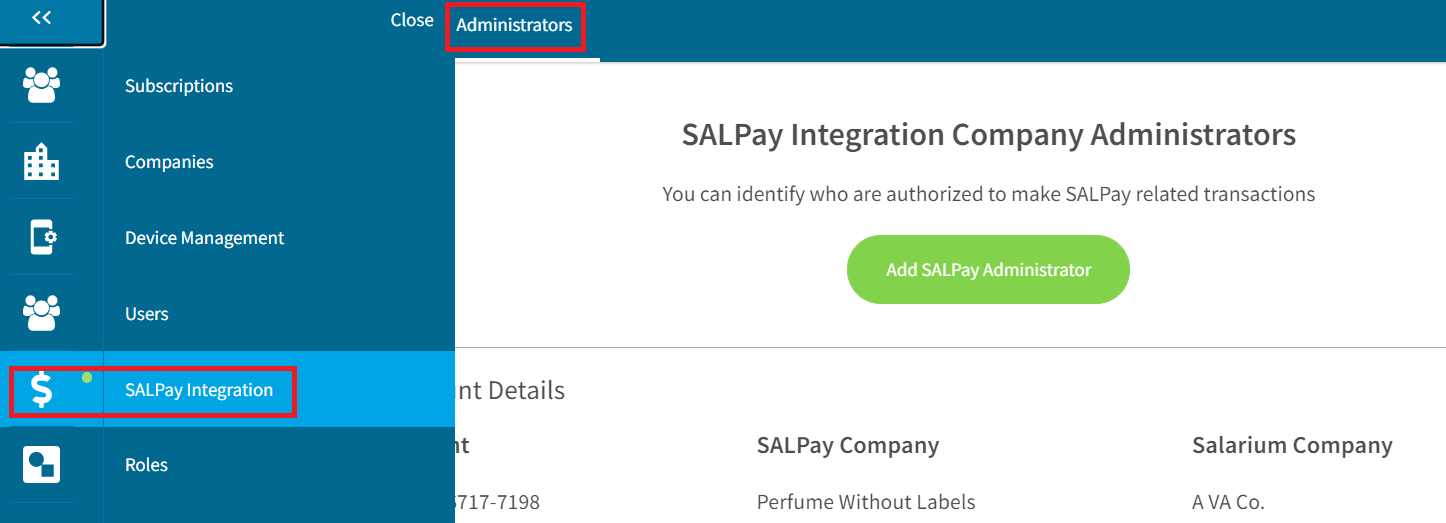Close the expanded side menu
Screen dimensions: 1446x523
(x=412, y=20)
